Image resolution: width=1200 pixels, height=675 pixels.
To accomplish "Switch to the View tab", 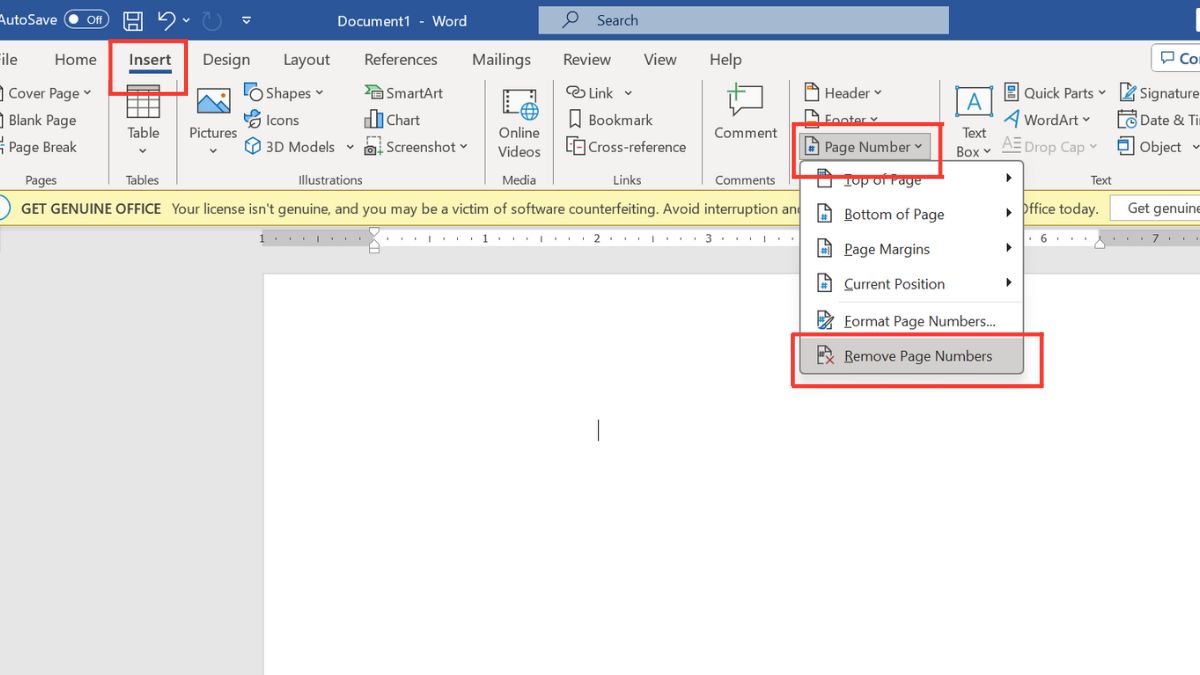I will 660,59.
